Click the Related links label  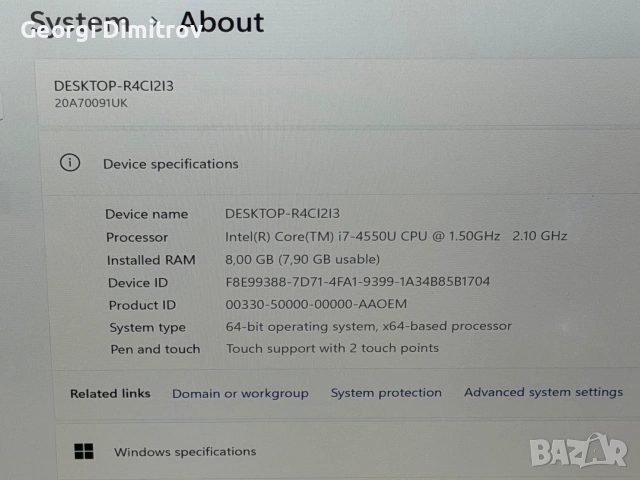[x=110, y=393]
